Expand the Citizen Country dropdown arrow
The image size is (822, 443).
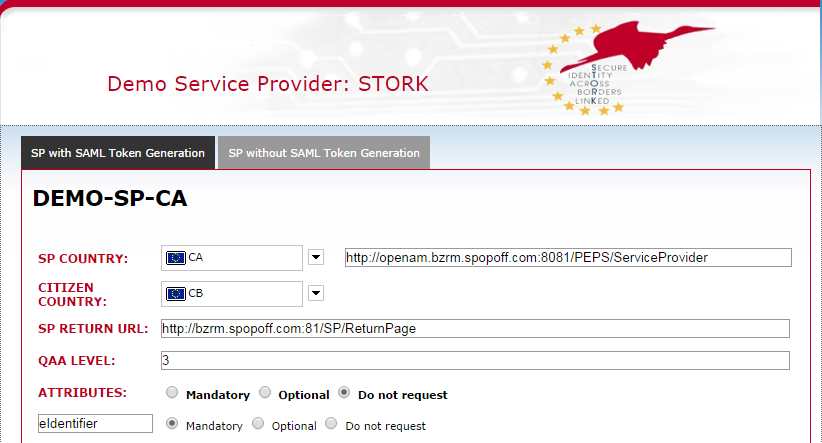pyautogui.click(x=316, y=293)
